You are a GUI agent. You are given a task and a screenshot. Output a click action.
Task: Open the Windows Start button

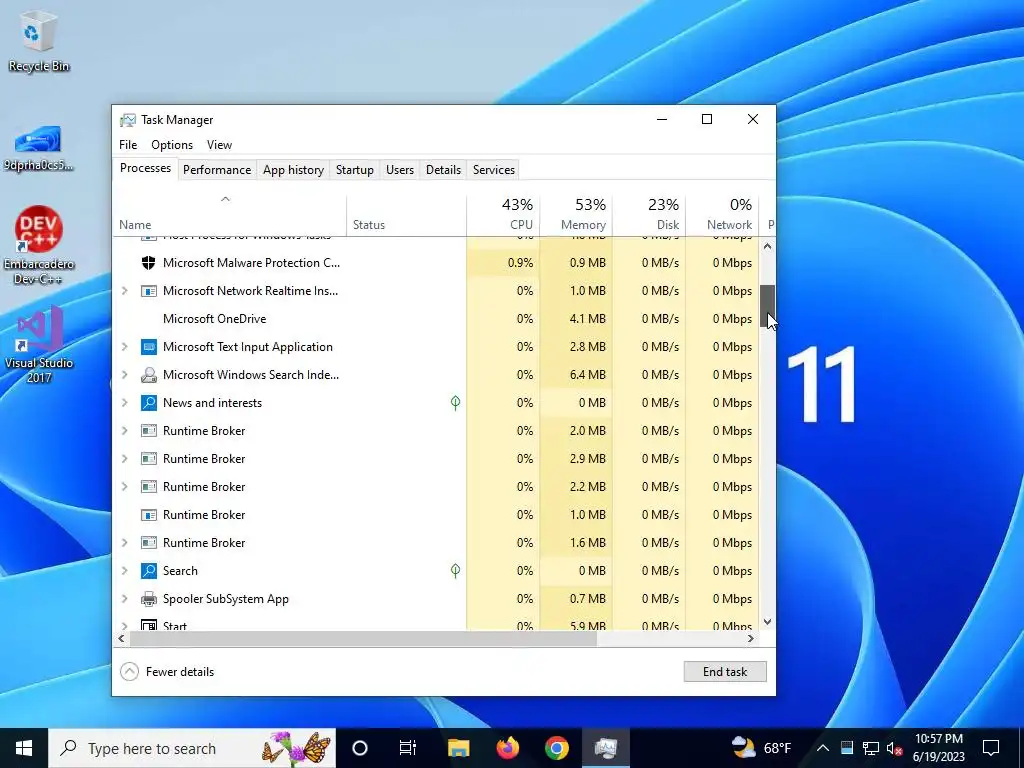point(24,748)
